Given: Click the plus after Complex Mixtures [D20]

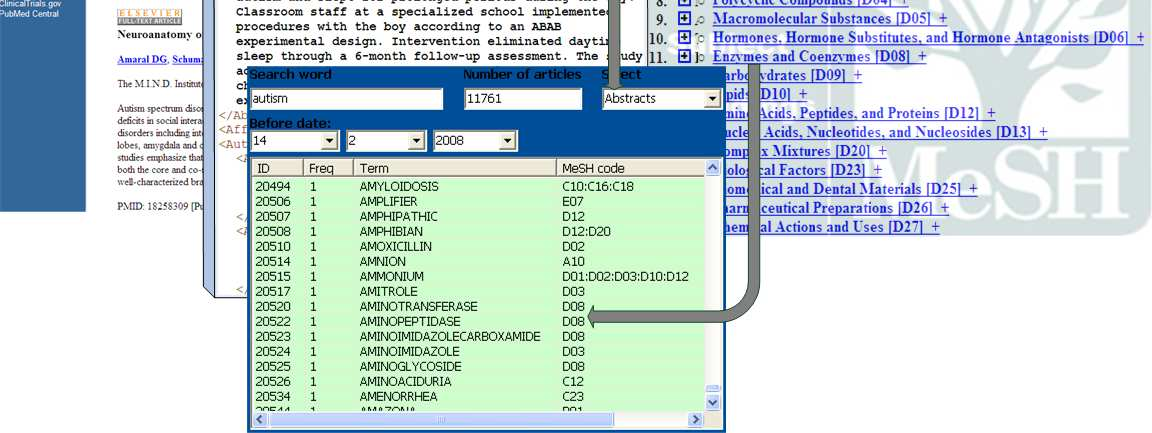Looking at the screenshot, I should (882, 151).
